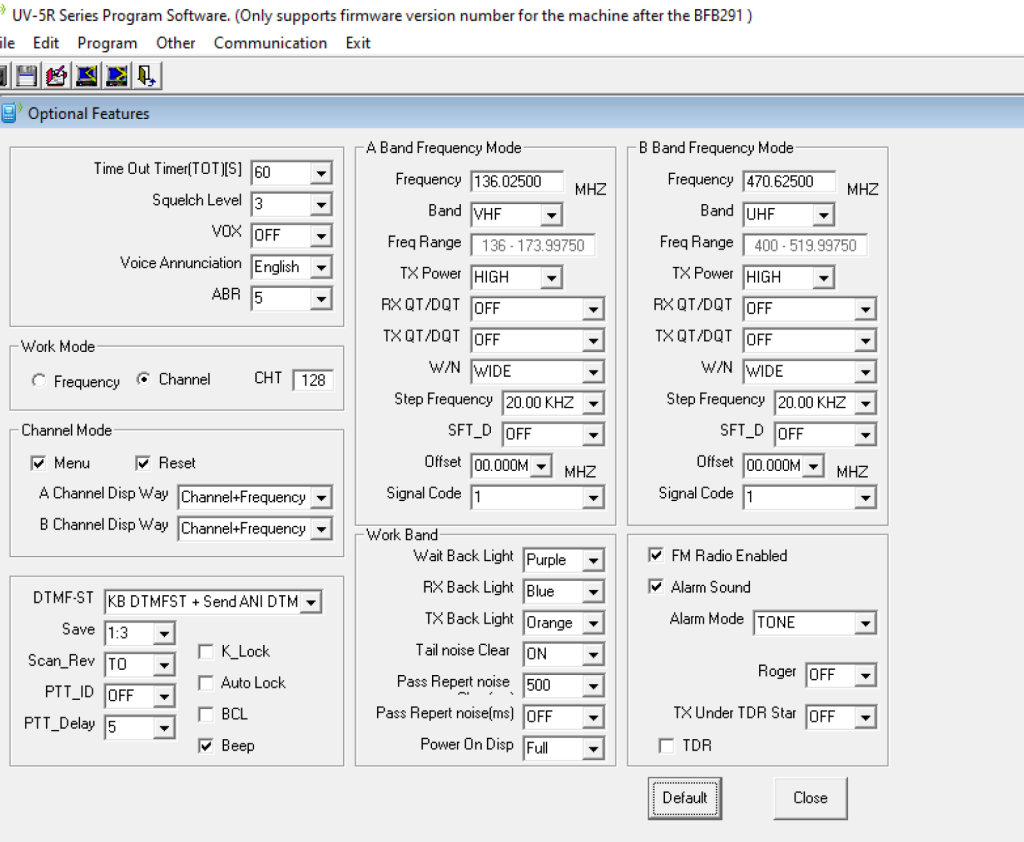Click the write-to-radio icon with right arrow
The height and width of the screenshot is (842, 1024).
[117, 76]
